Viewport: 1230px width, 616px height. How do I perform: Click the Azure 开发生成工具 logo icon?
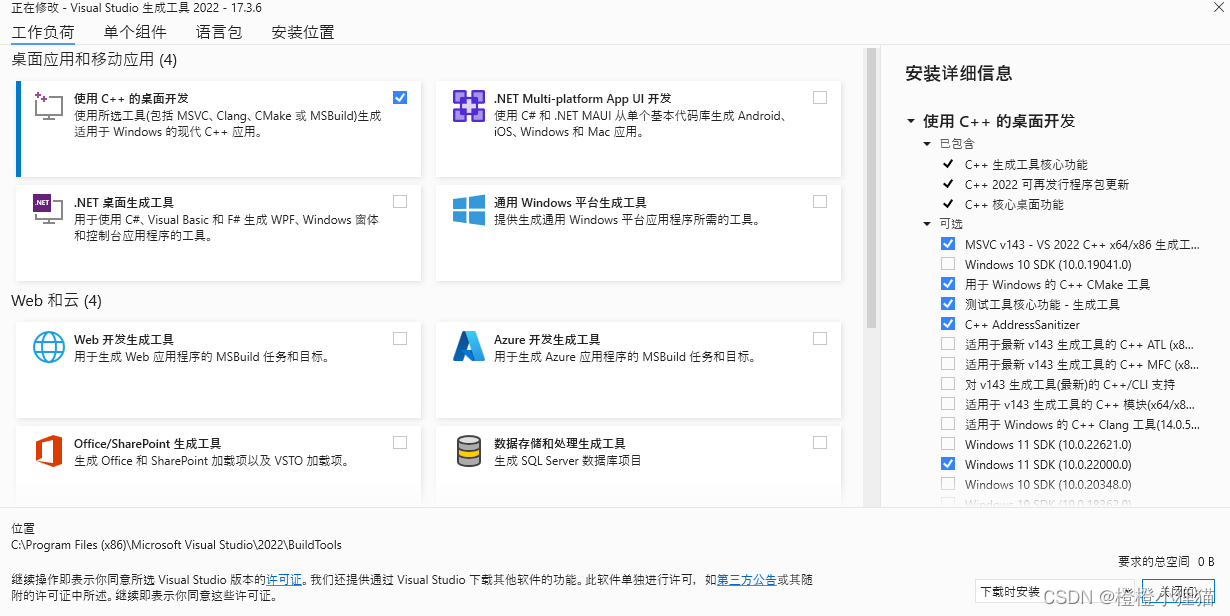pyautogui.click(x=469, y=346)
